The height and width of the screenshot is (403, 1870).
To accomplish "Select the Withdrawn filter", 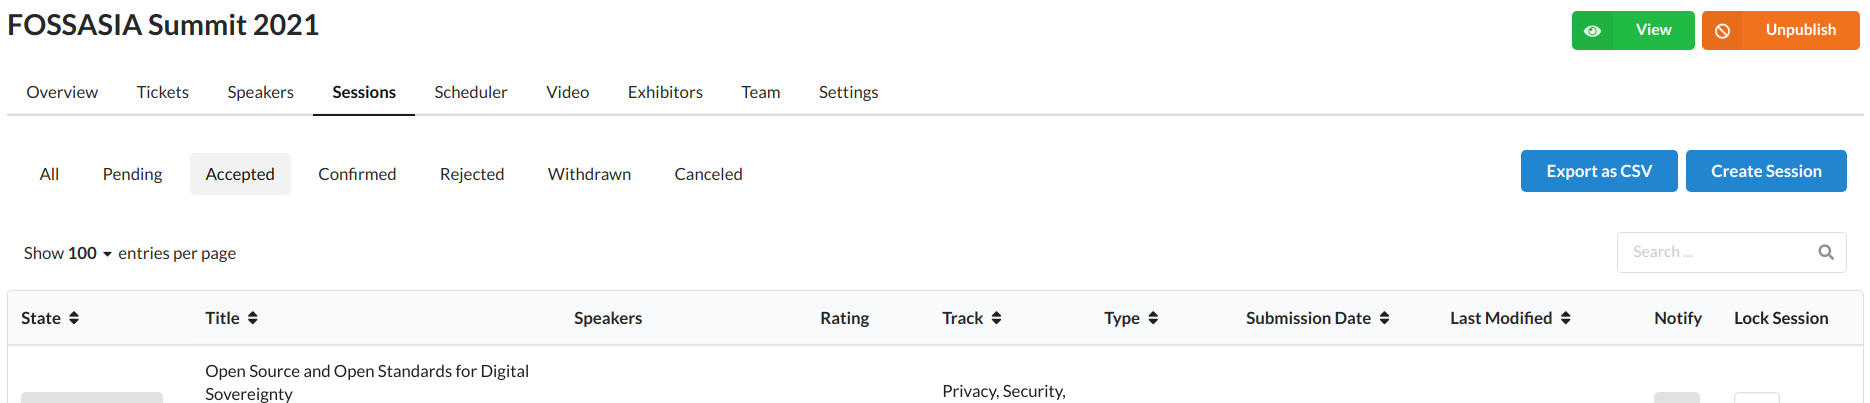I will tap(589, 174).
